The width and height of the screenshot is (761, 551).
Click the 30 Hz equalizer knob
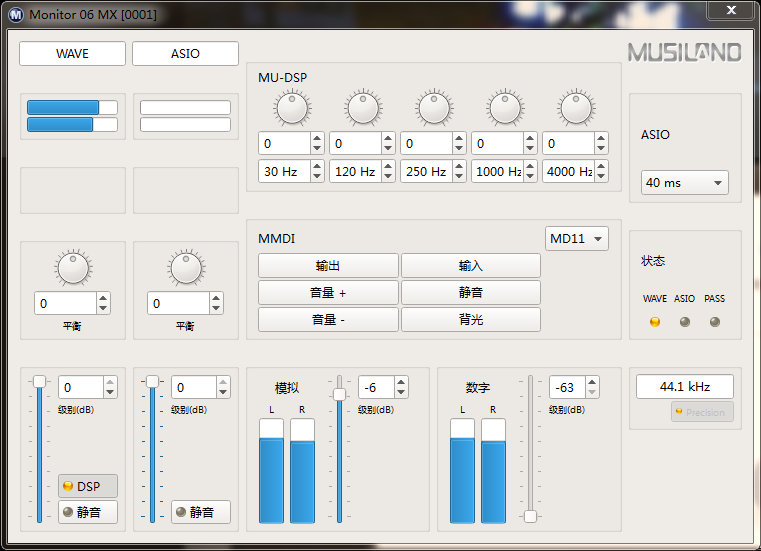292,109
